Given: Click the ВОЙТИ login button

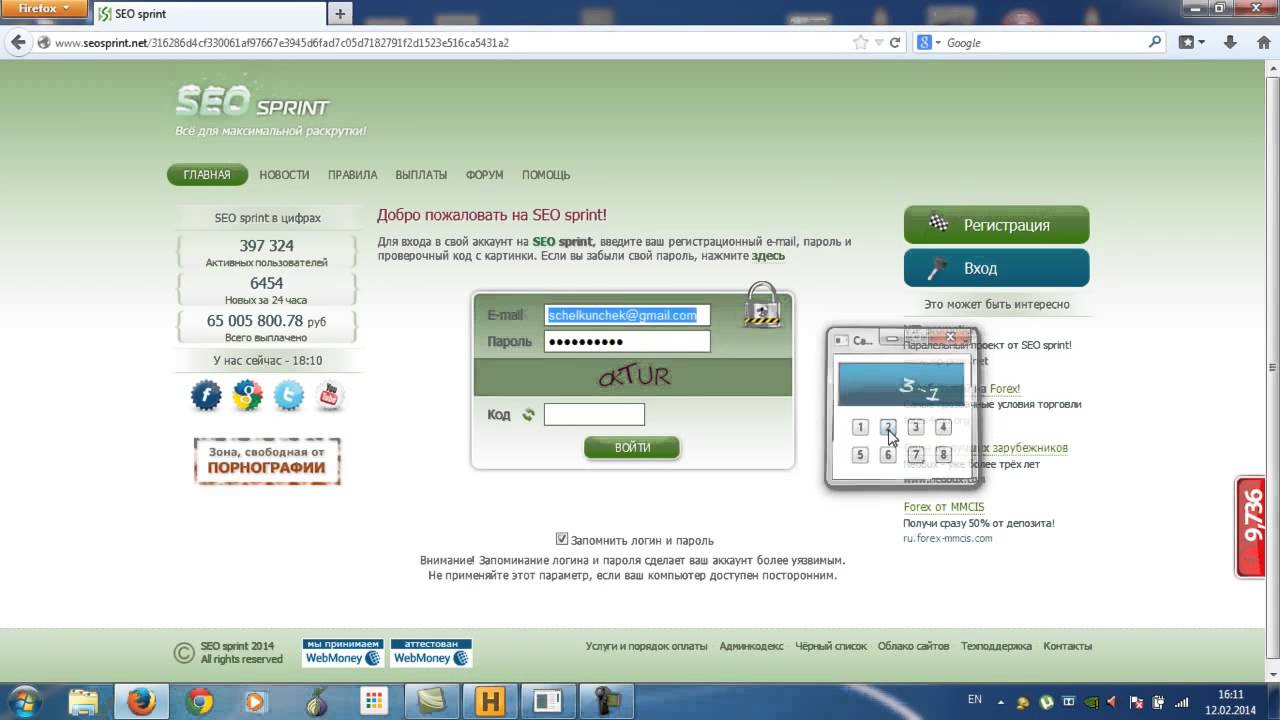Looking at the screenshot, I should (x=632, y=447).
